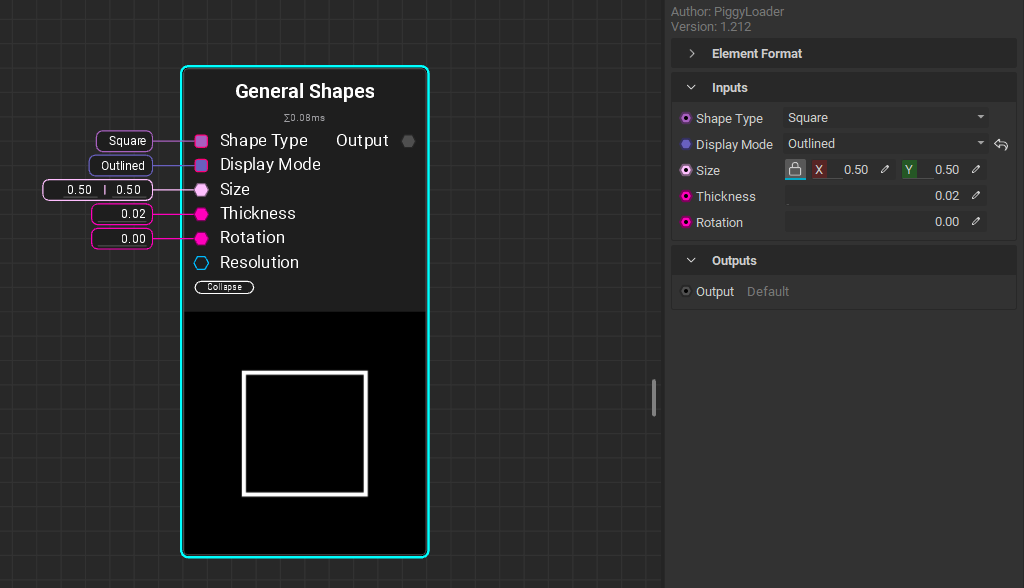Click the Size Y value field in the panel
Screen dimensions: 1024x588
tap(943, 170)
